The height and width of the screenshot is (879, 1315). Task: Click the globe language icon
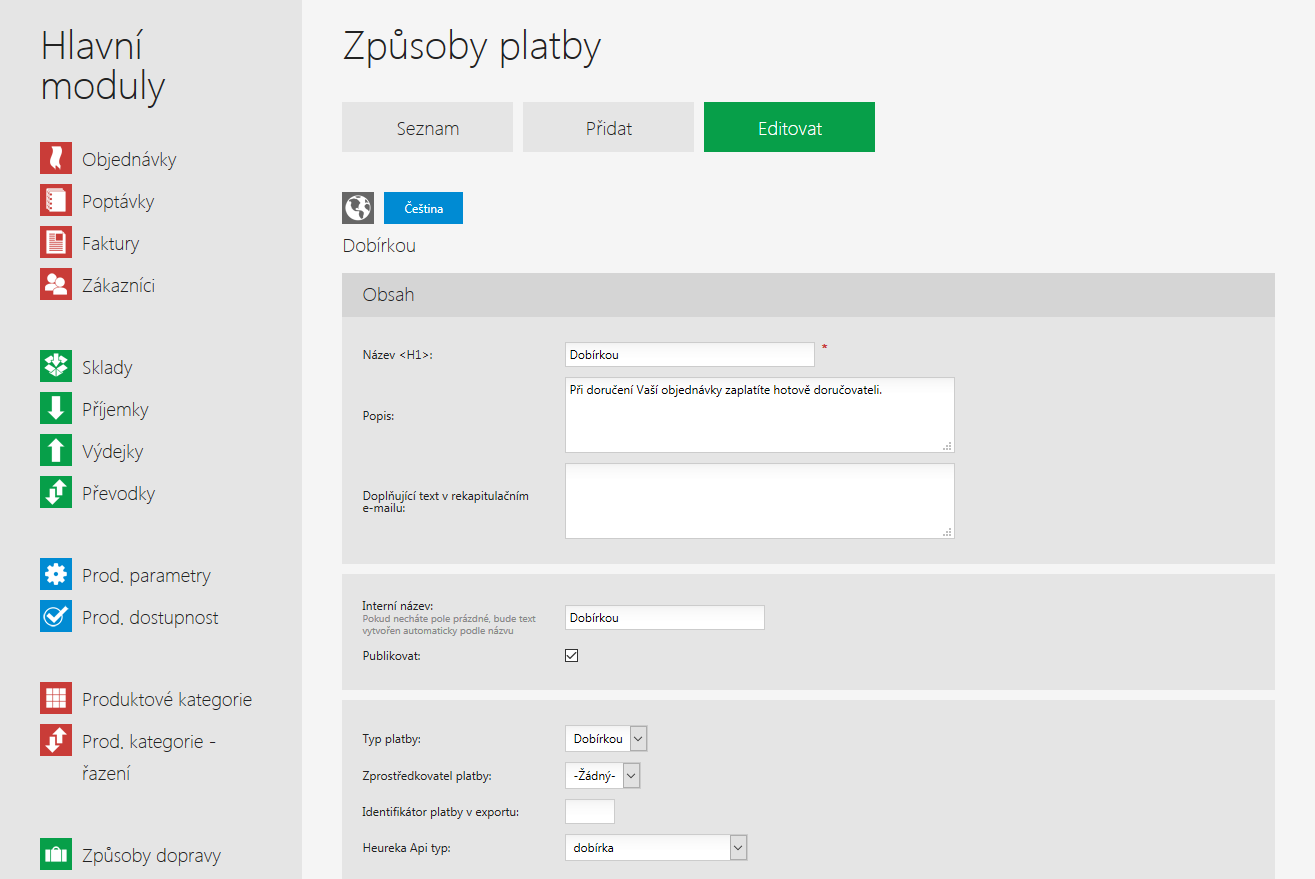point(358,207)
